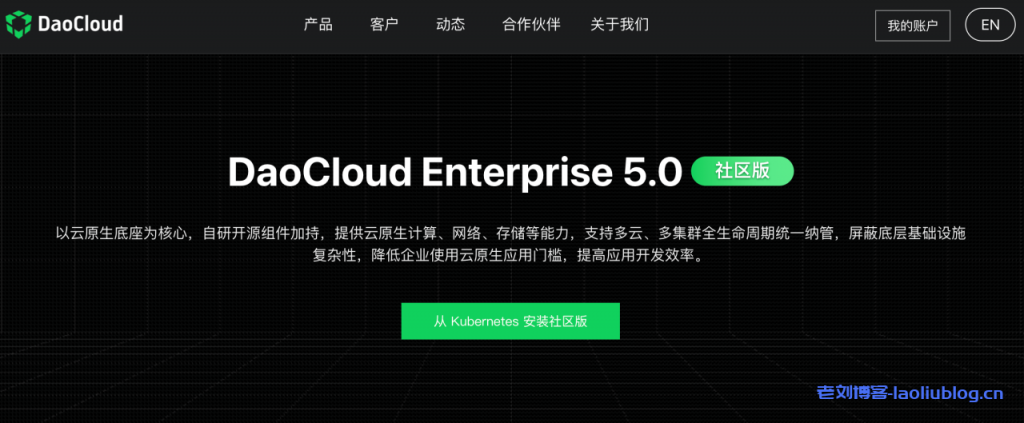
Task: Open the 客户 navigation menu
Action: (384, 25)
